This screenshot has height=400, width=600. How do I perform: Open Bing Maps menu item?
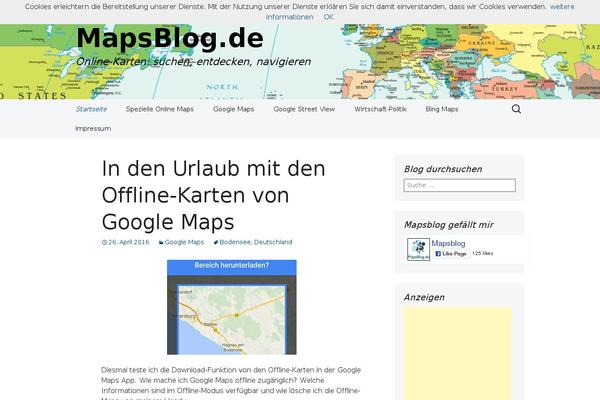pyautogui.click(x=442, y=109)
